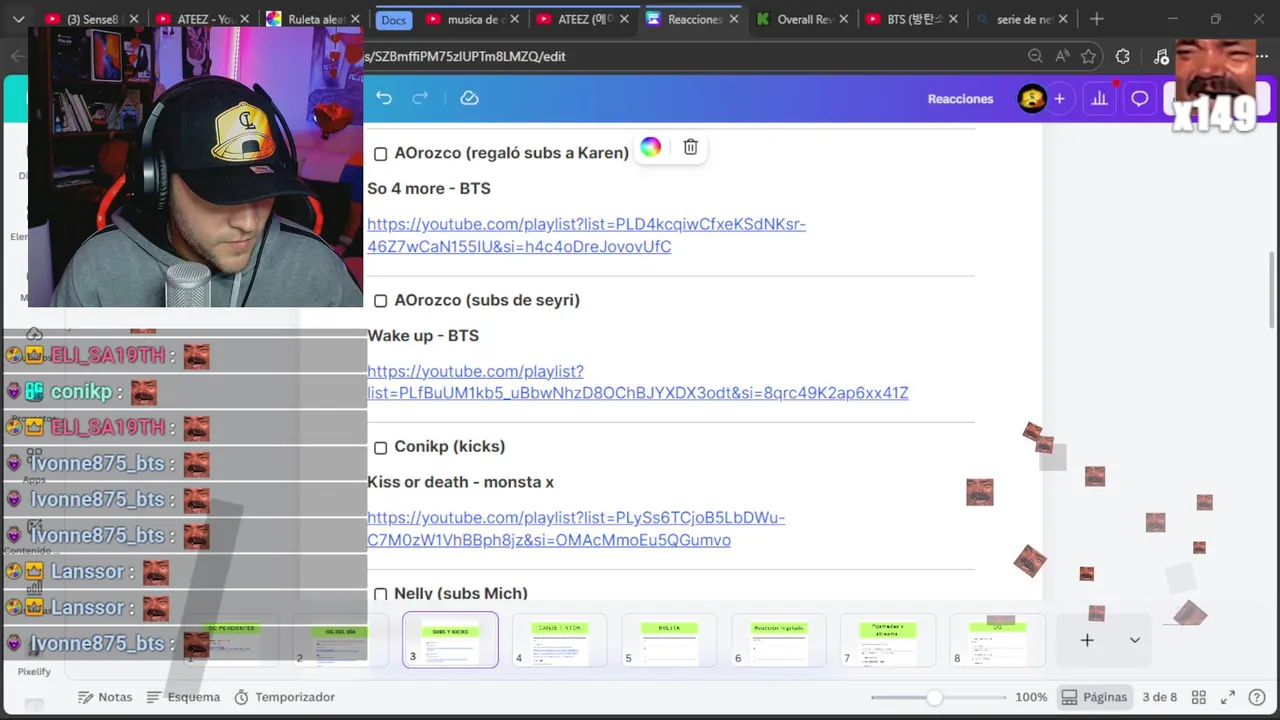Open the Wake up BTS playlist link
Viewport: 1280px width, 720px height.
coord(637,382)
